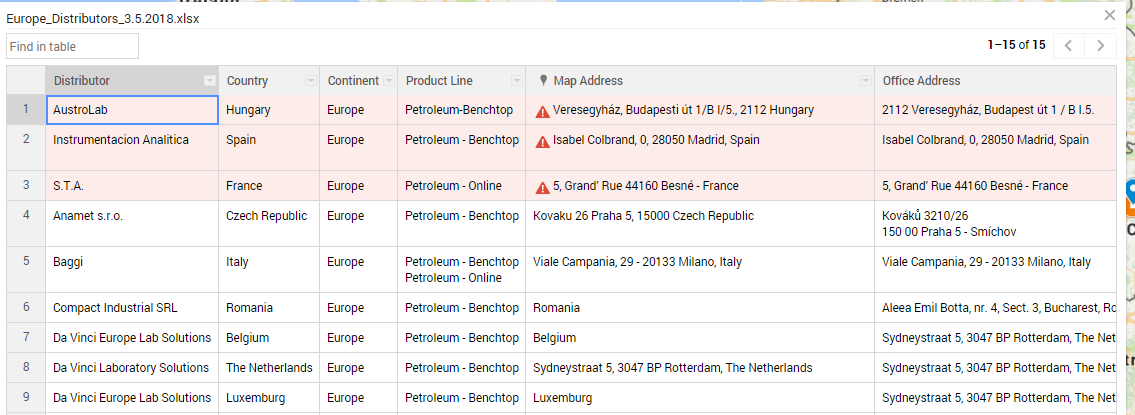Click the warning icon in the Instrumentacion Analitica row
This screenshot has width=1135, height=415.
point(542,142)
